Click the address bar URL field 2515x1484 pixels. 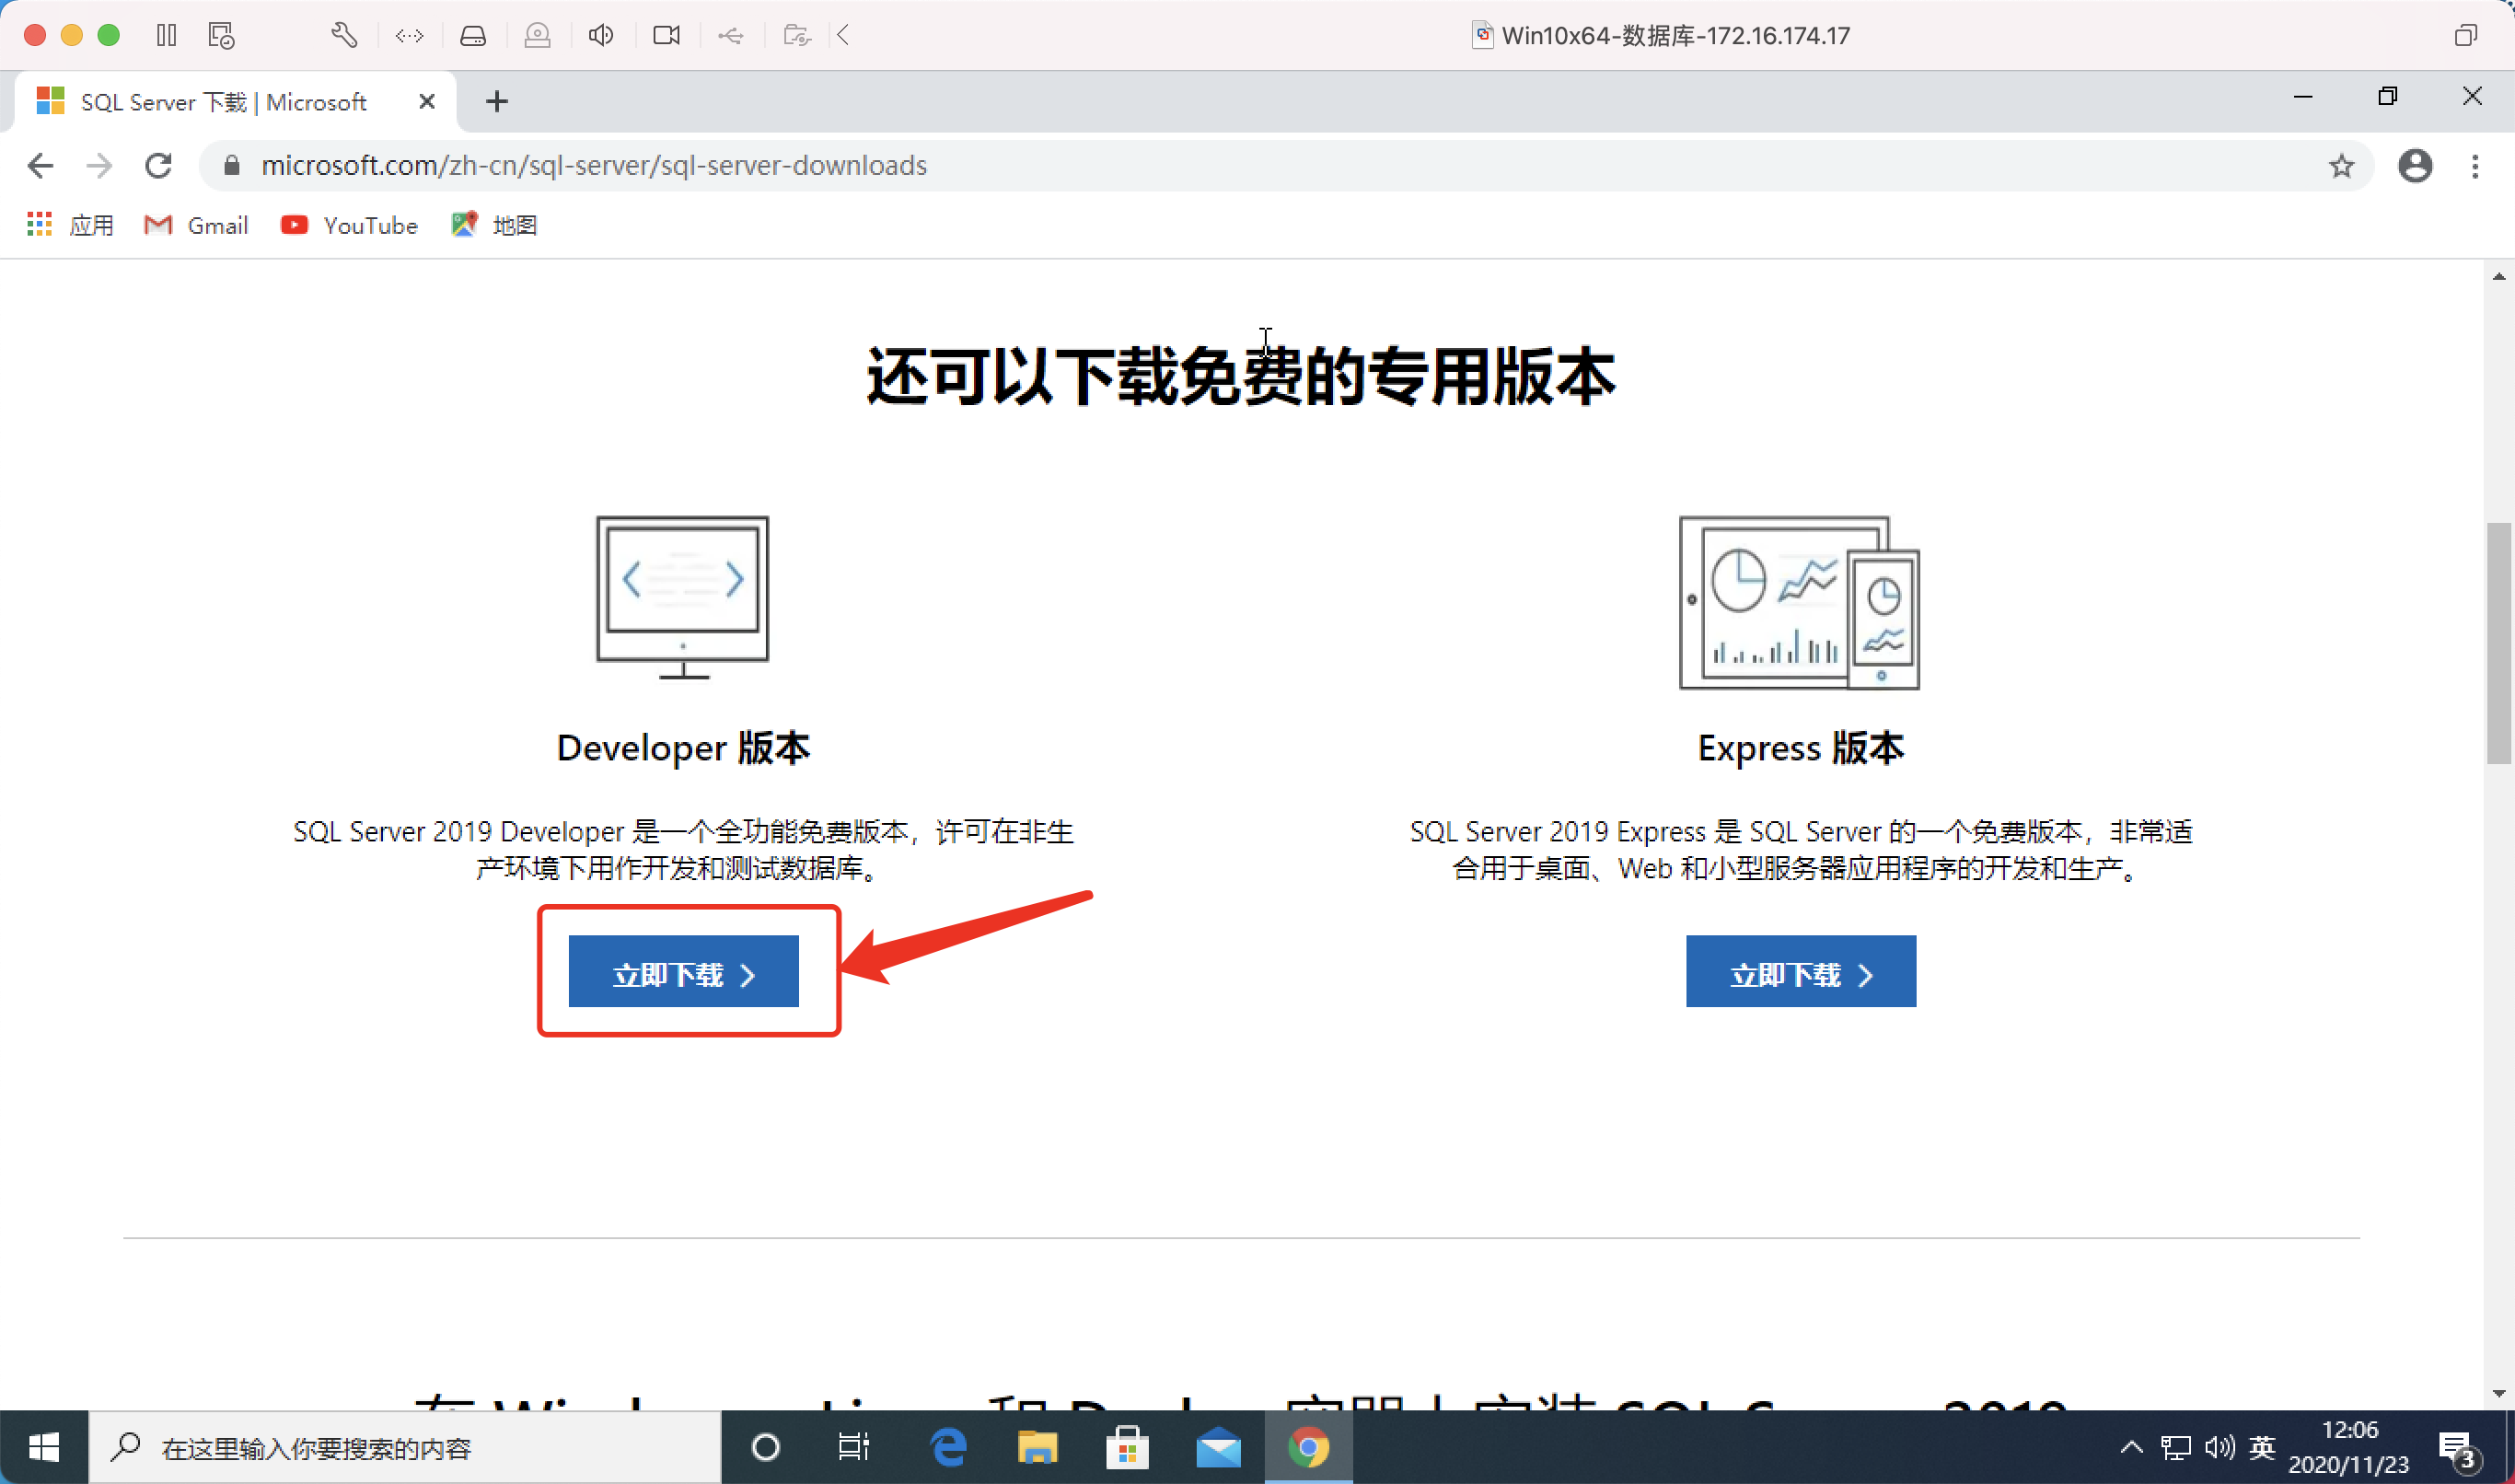[x=1285, y=166]
